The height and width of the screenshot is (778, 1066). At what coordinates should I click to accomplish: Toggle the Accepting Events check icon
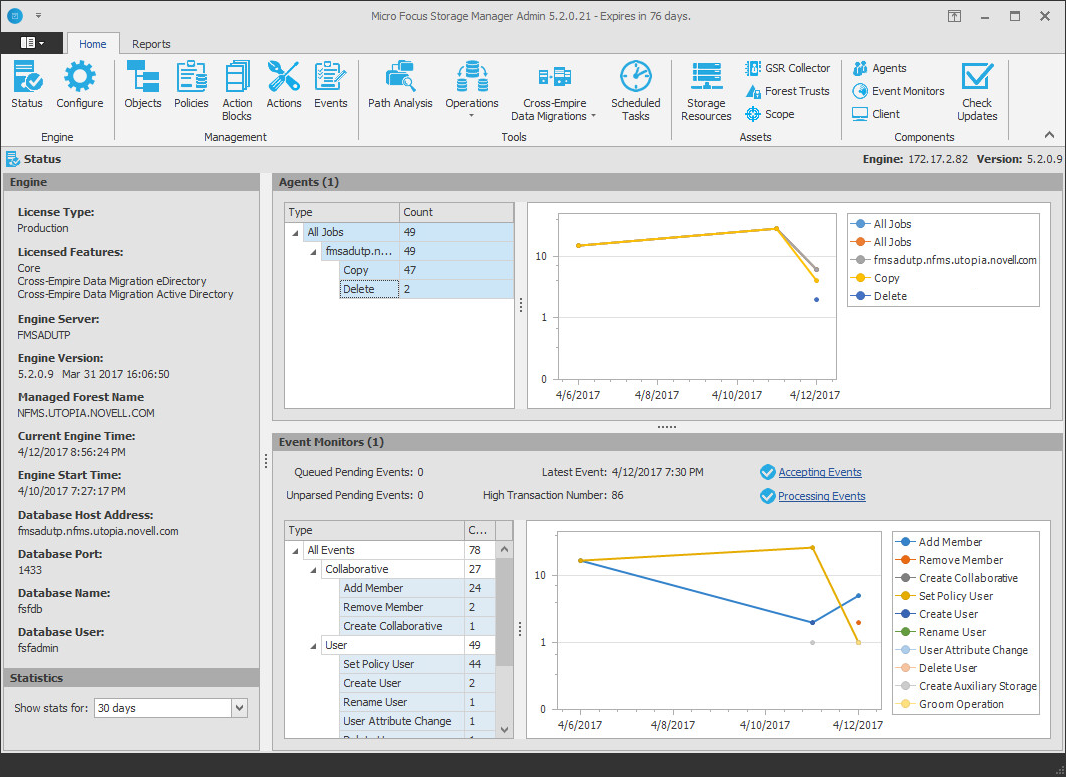point(768,472)
